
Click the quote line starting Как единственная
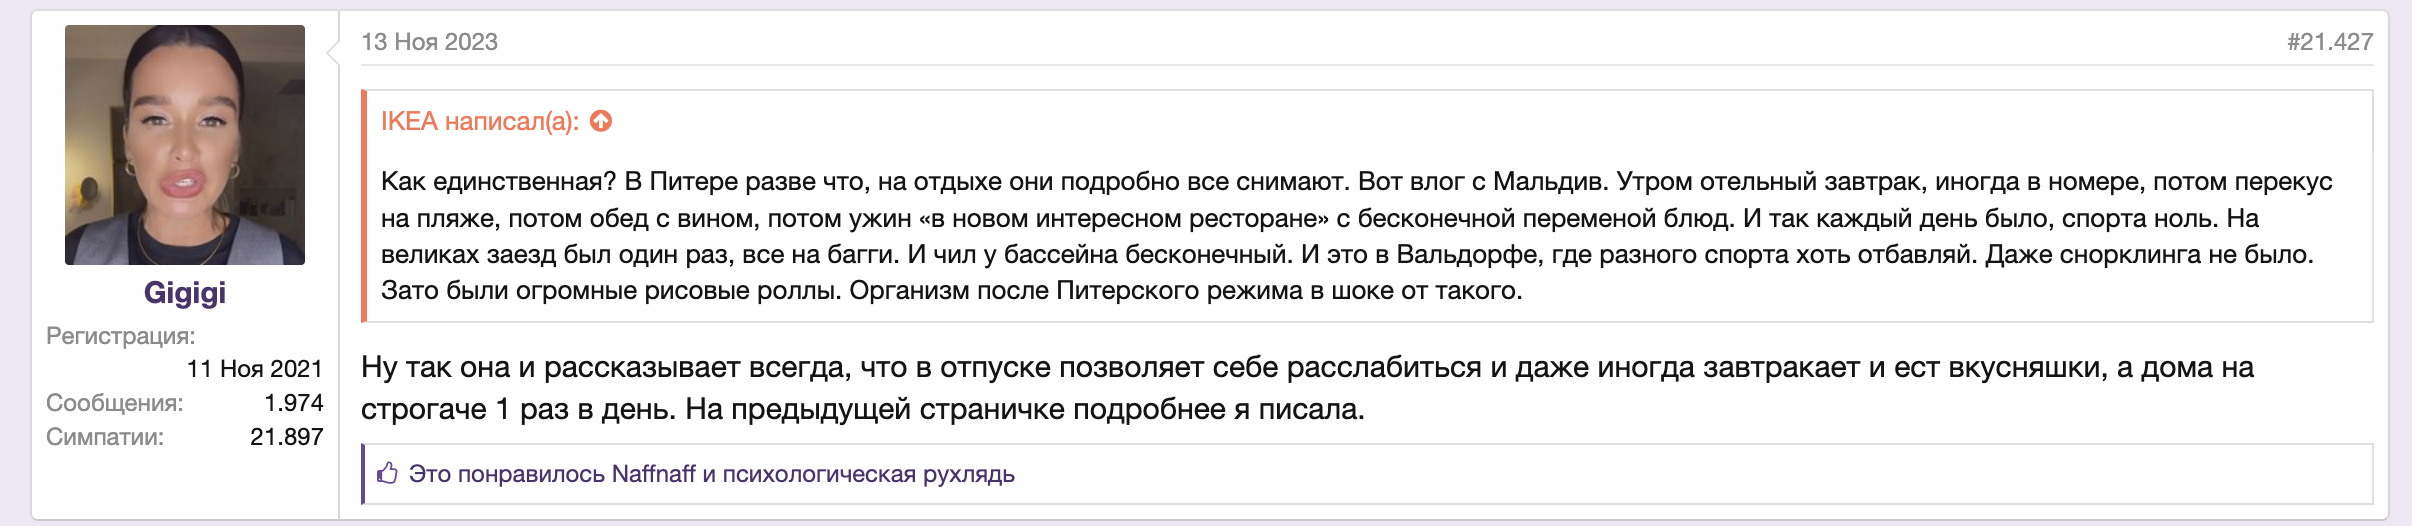(1357, 182)
